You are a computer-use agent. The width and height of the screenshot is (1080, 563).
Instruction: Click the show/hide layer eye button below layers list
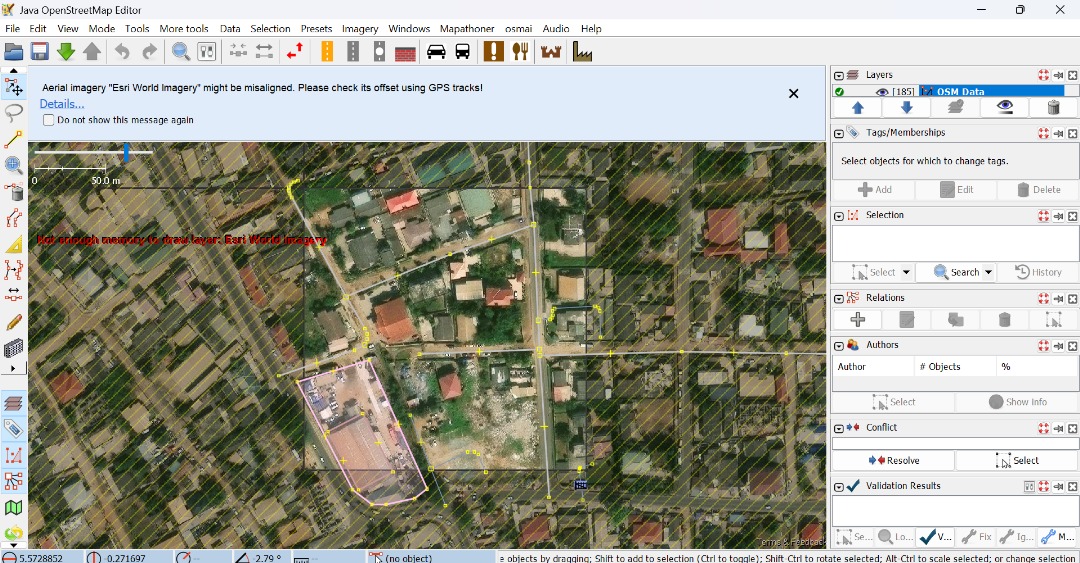click(1004, 108)
